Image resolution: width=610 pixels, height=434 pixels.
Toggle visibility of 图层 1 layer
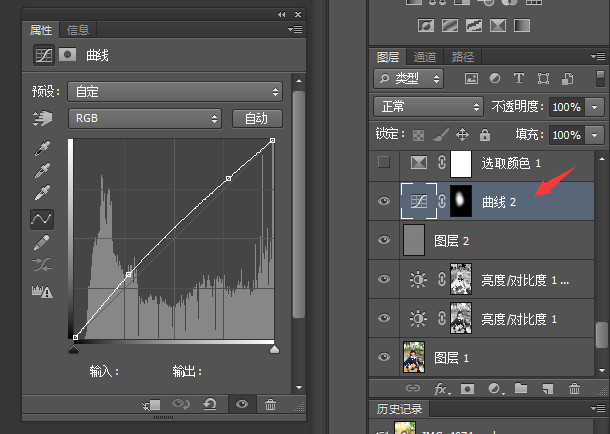coord(384,356)
